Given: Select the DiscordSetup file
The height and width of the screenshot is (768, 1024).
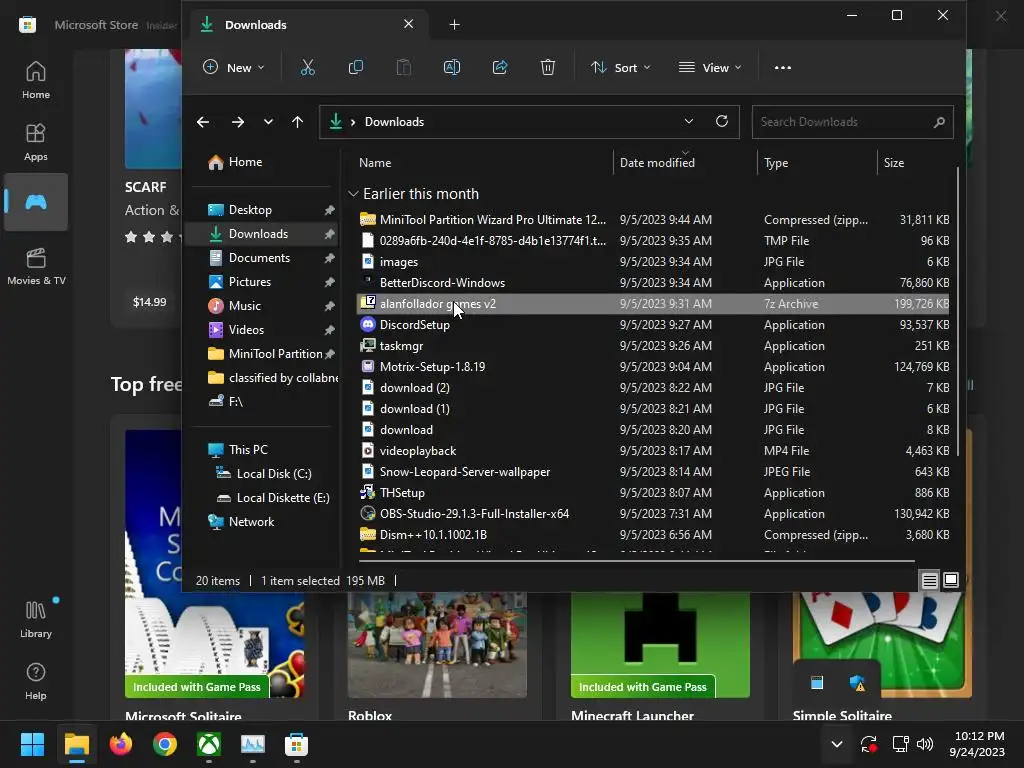Looking at the screenshot, I should (x=654, y=325).
